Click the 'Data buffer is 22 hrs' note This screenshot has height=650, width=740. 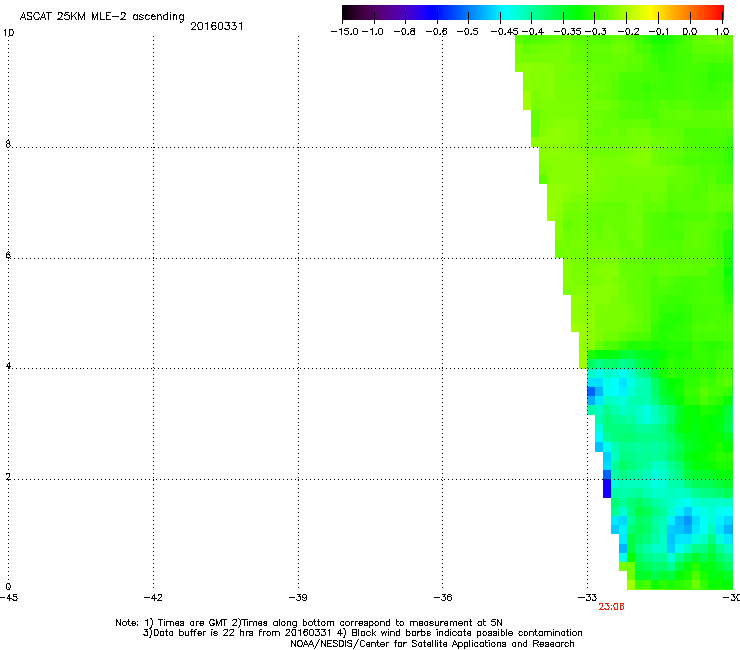click(362, 633)
